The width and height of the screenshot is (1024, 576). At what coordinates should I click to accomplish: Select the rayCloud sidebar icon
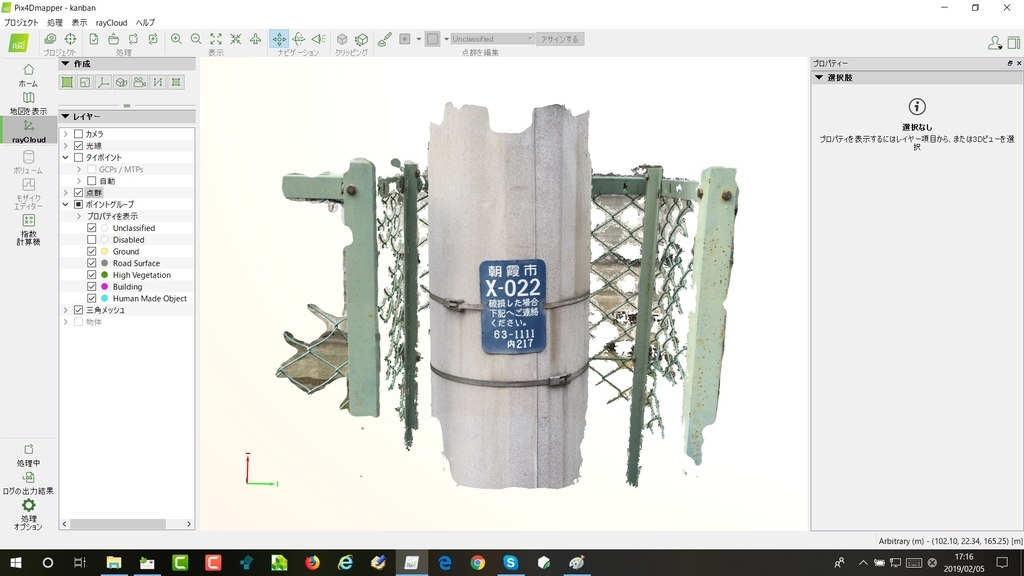(28, 131)
